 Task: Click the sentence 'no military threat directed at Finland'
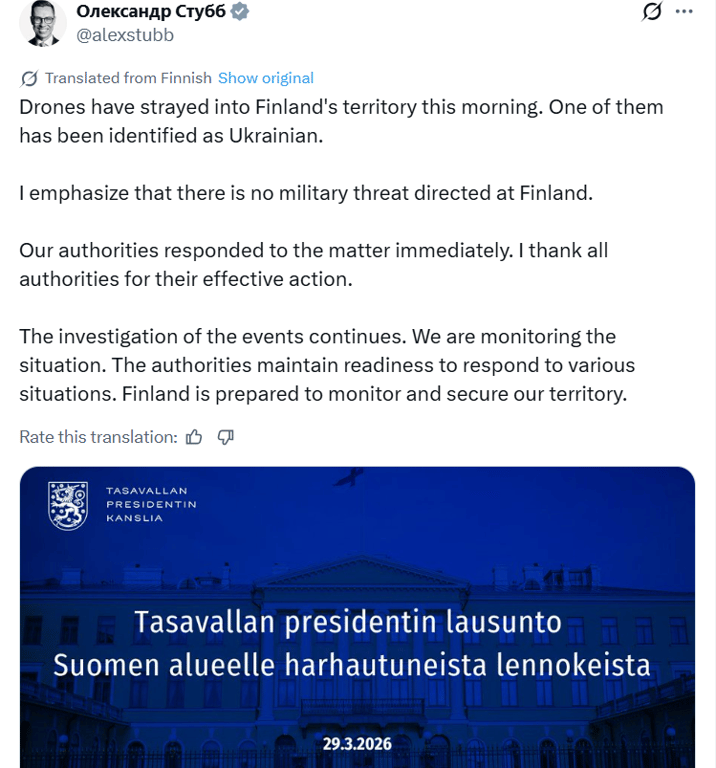tap(306, 193)
